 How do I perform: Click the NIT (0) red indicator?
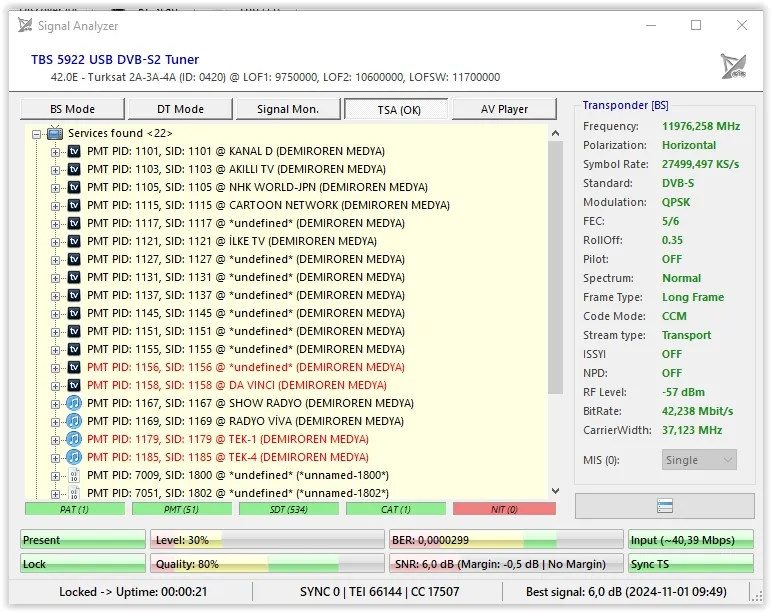point(503,509)
